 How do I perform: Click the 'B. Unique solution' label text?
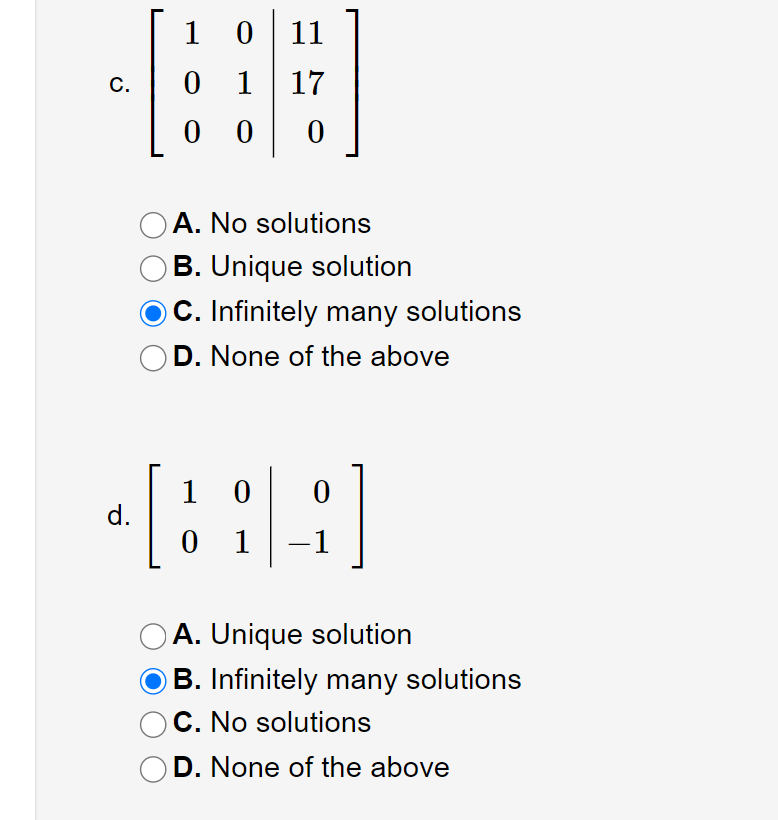tap(291, 267)
